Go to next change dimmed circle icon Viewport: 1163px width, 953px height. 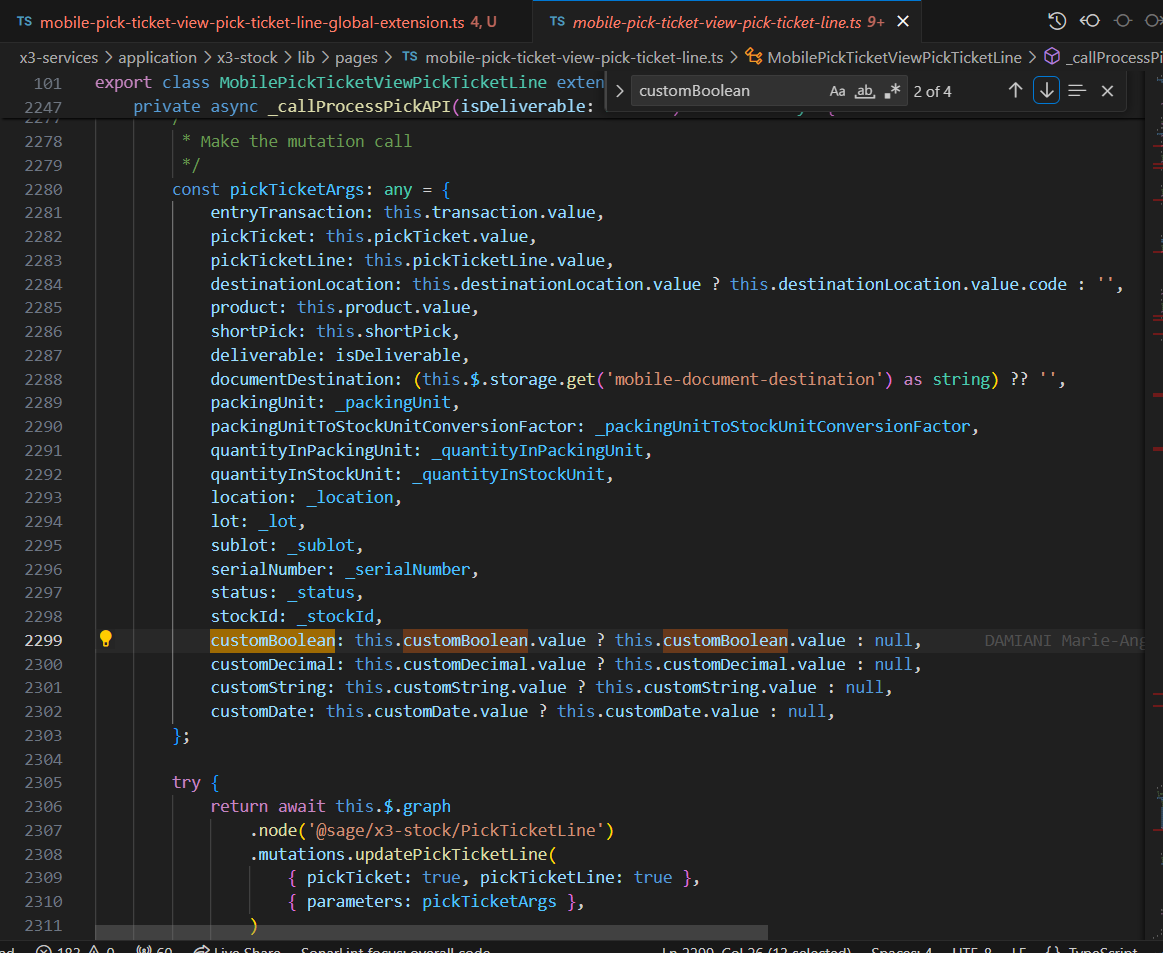click(1123, 21)
